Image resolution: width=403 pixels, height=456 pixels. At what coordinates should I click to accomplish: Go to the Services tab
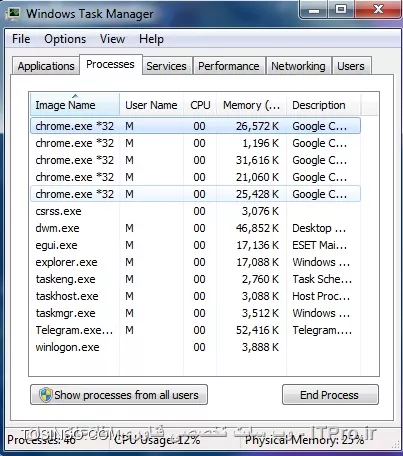tap(166, 66)
